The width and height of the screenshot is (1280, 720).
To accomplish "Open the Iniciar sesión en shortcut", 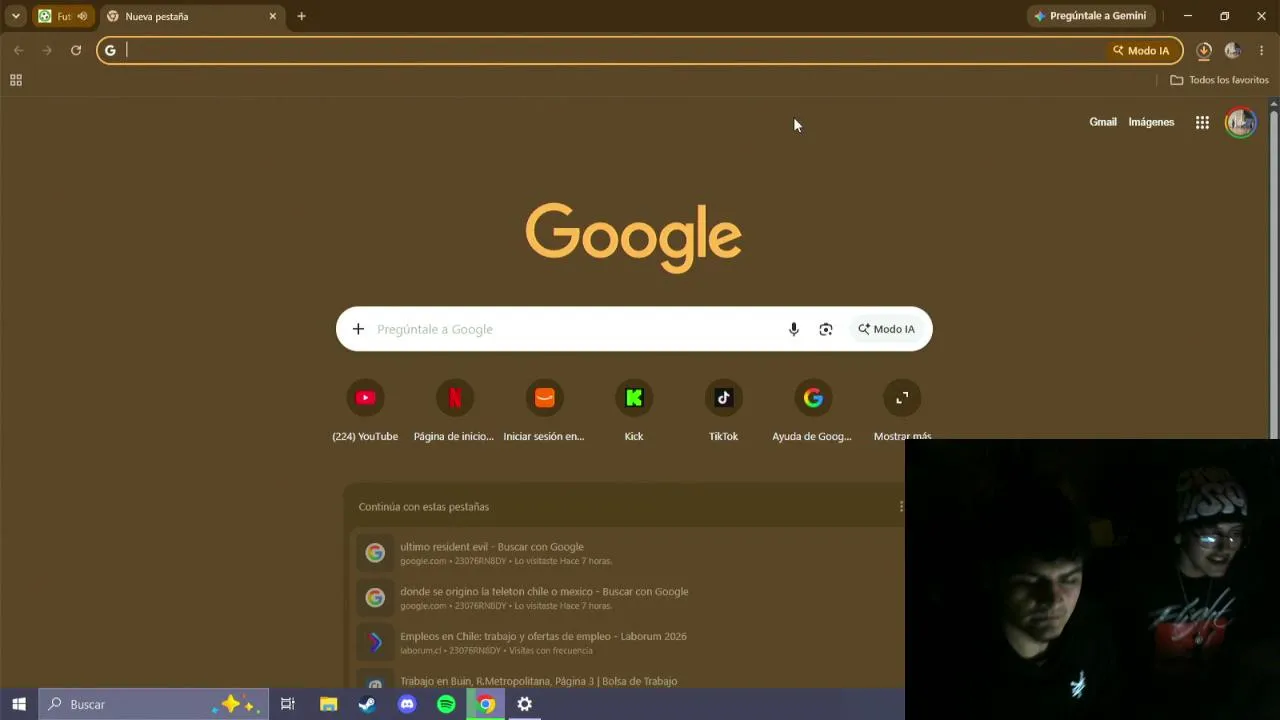I will click(544, 411).
